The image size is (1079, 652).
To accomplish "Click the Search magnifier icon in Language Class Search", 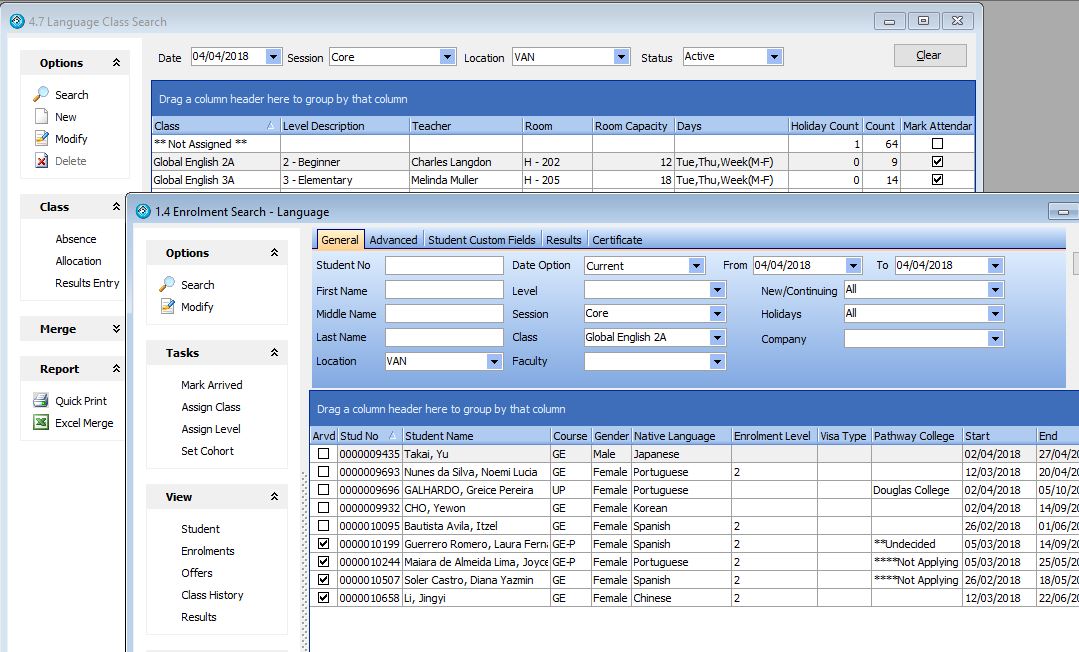I will (41, 95).
